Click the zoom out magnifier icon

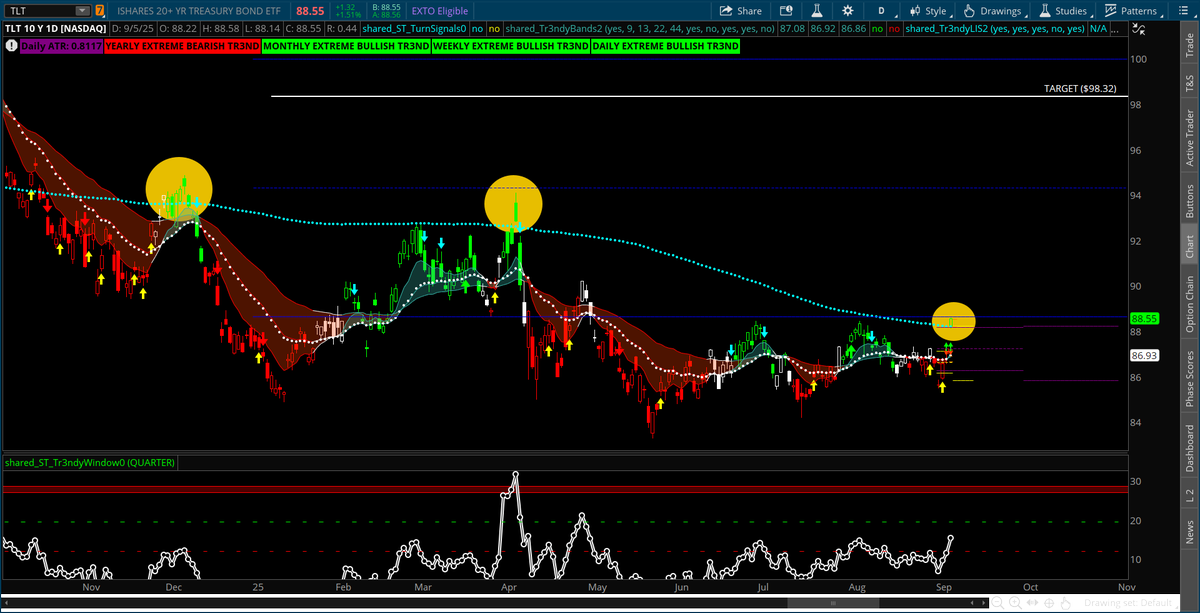pos(997,603)
